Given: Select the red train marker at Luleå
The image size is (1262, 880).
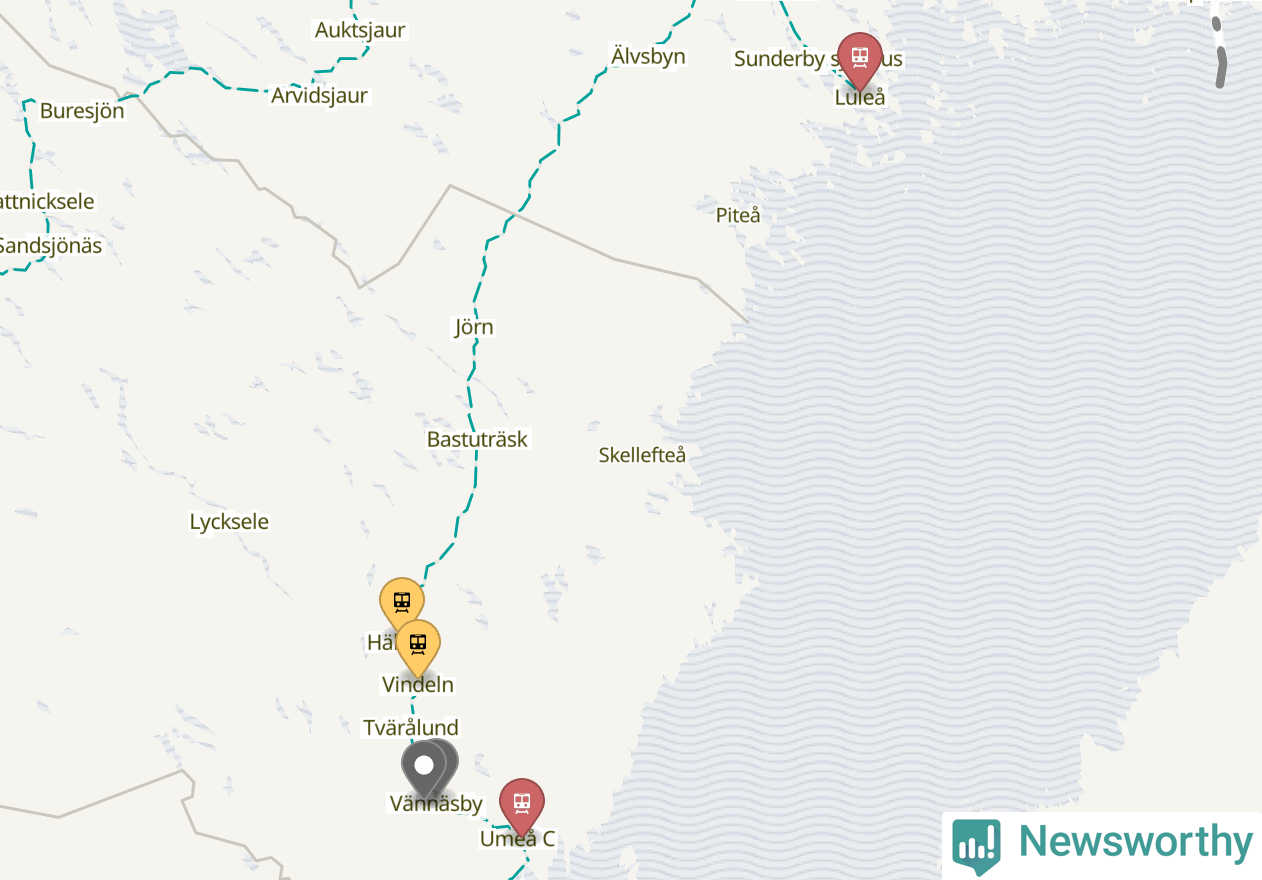Looking at the screenshot, I should [x=859, y=59].
